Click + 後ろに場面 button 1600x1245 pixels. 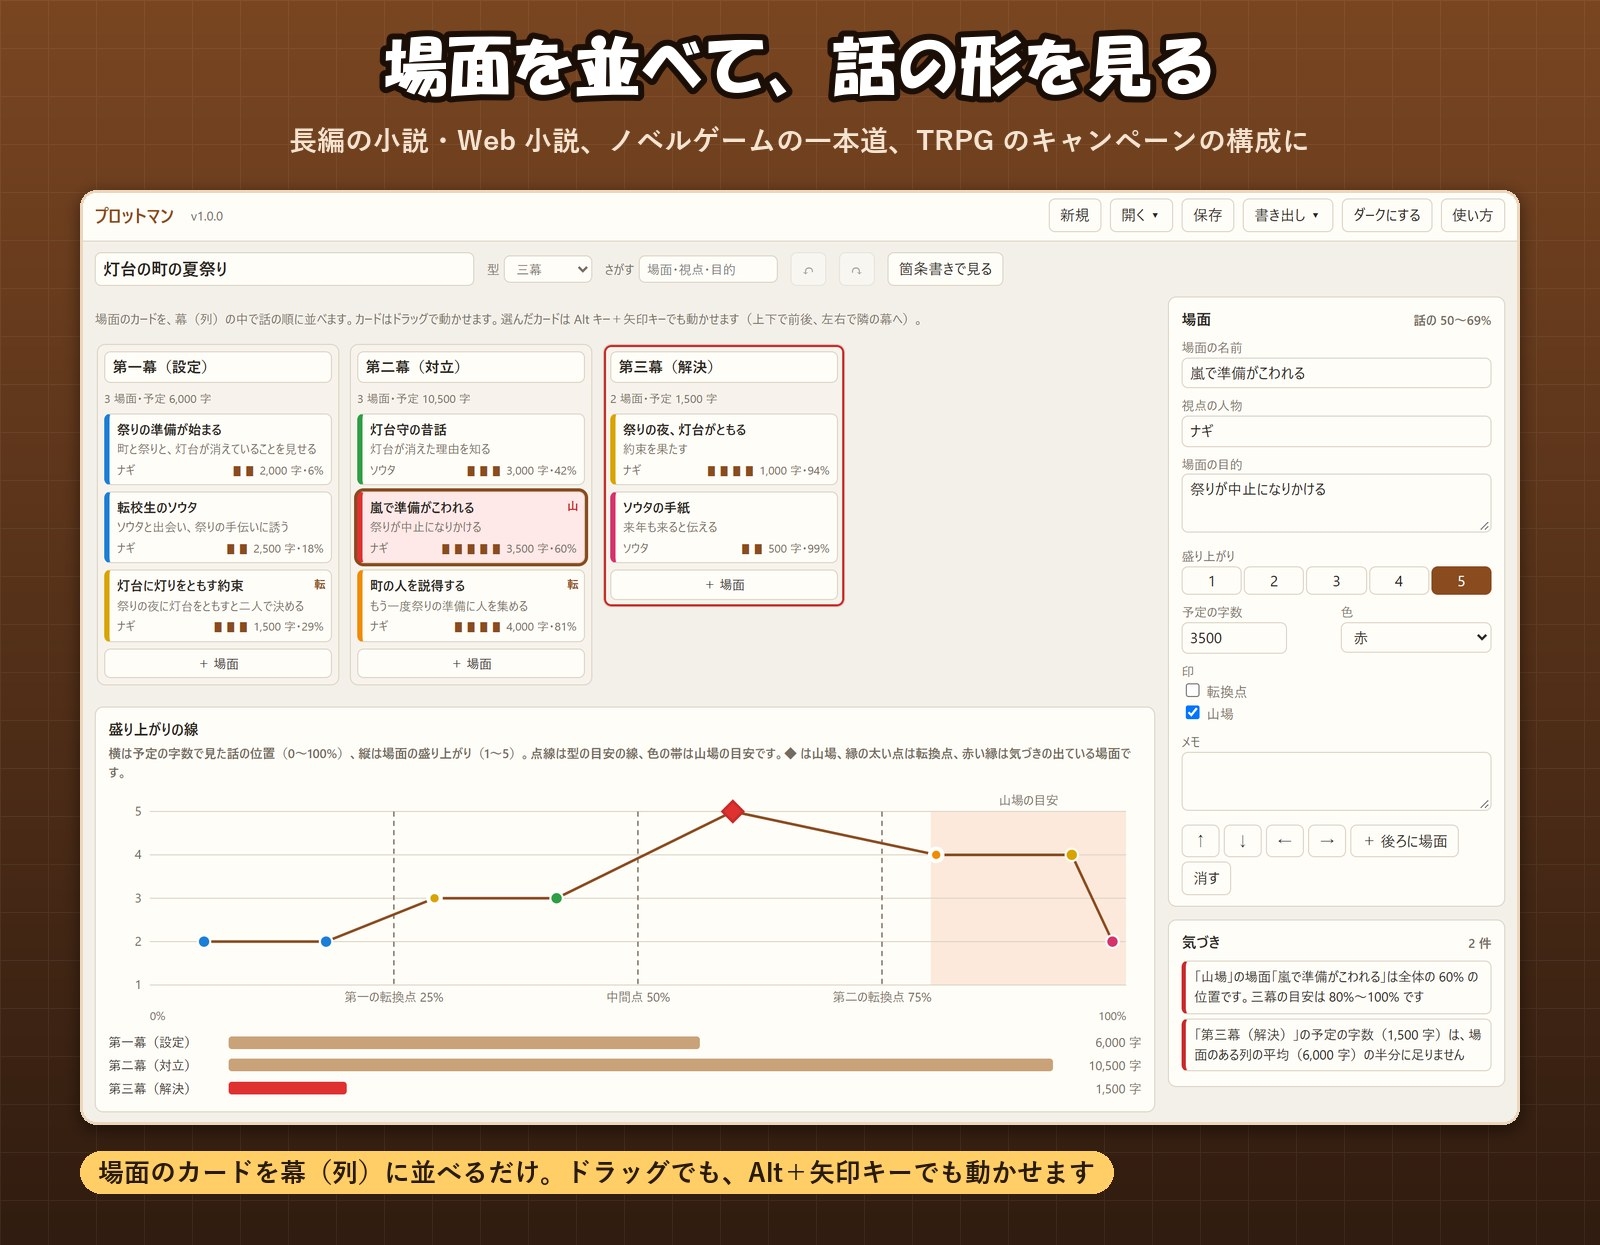point(1405,841)
